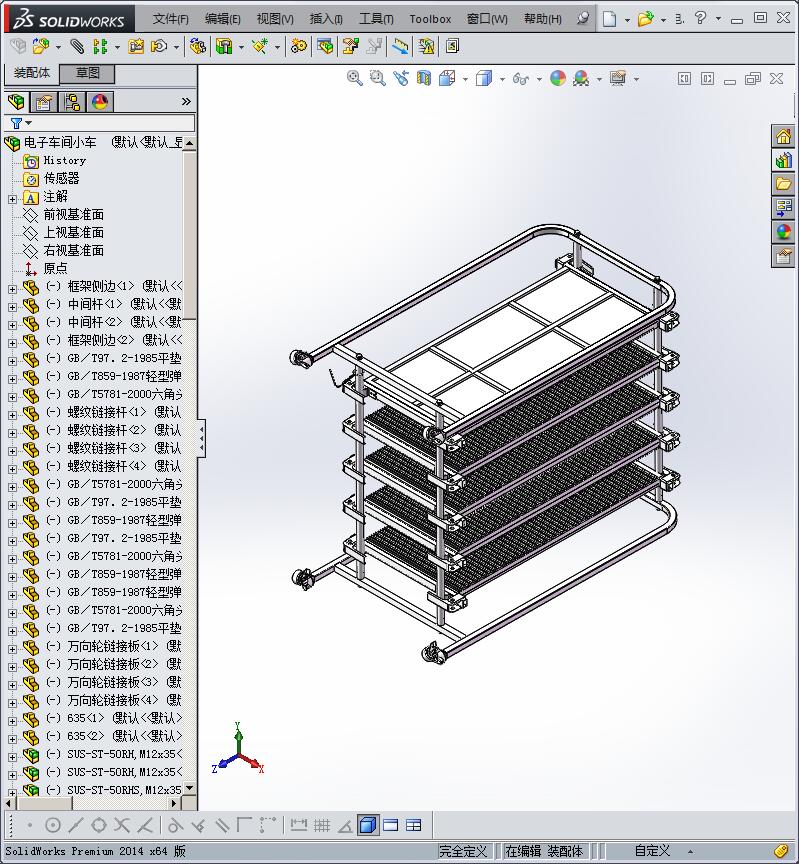Open the 文件(F) menu
This screenshot has height=864, width=799.
pos(170,19)
